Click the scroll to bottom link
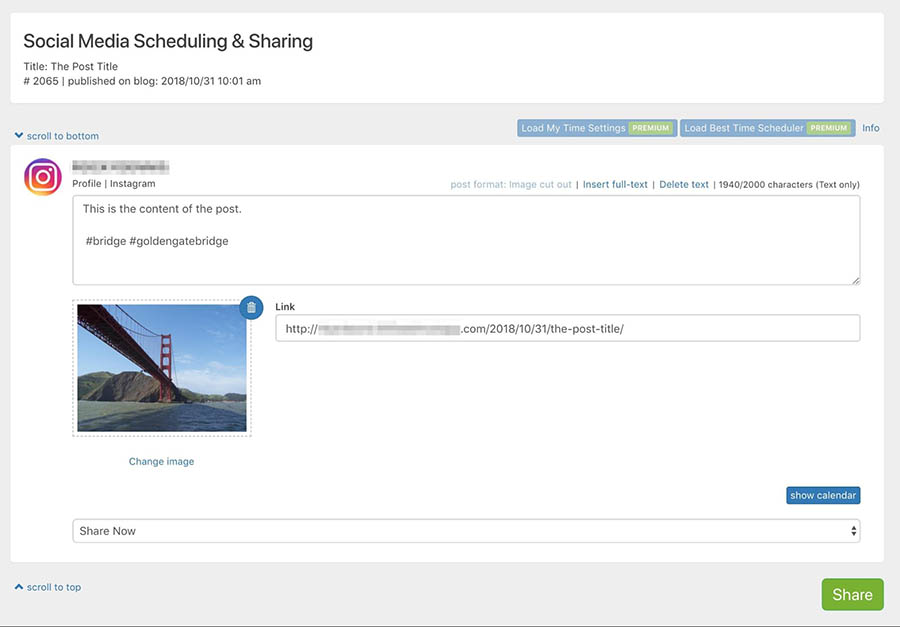 coord(62,136)
